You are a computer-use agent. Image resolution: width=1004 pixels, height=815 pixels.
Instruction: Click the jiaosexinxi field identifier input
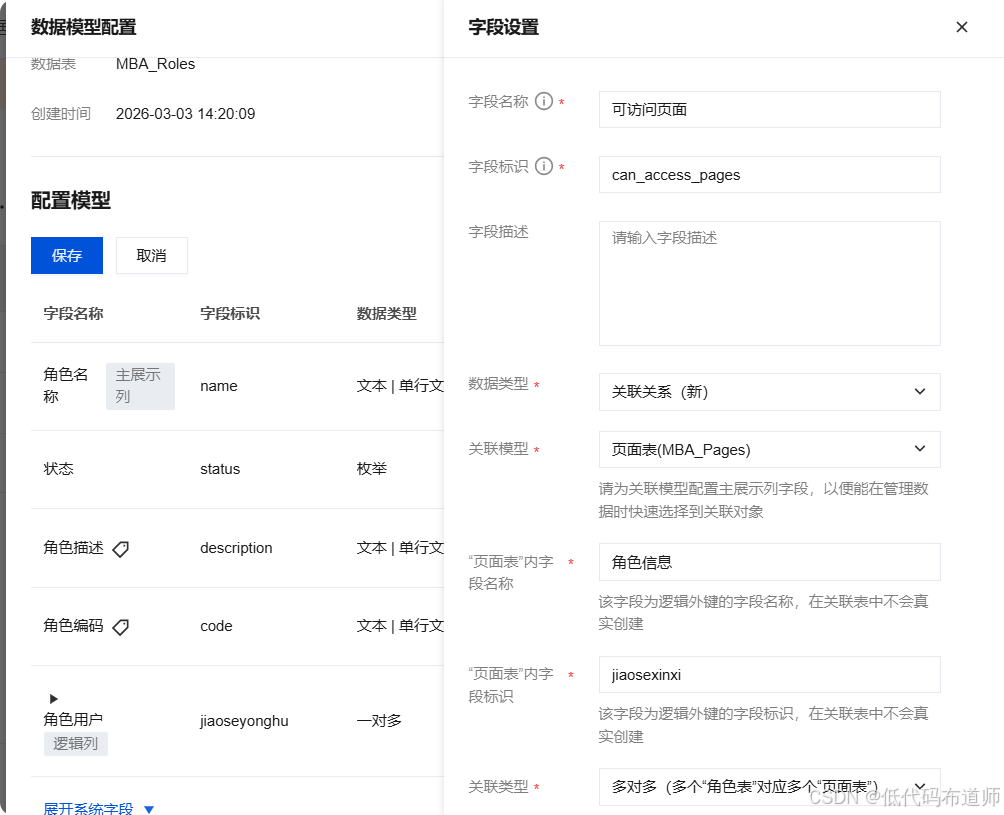(768, 675)
